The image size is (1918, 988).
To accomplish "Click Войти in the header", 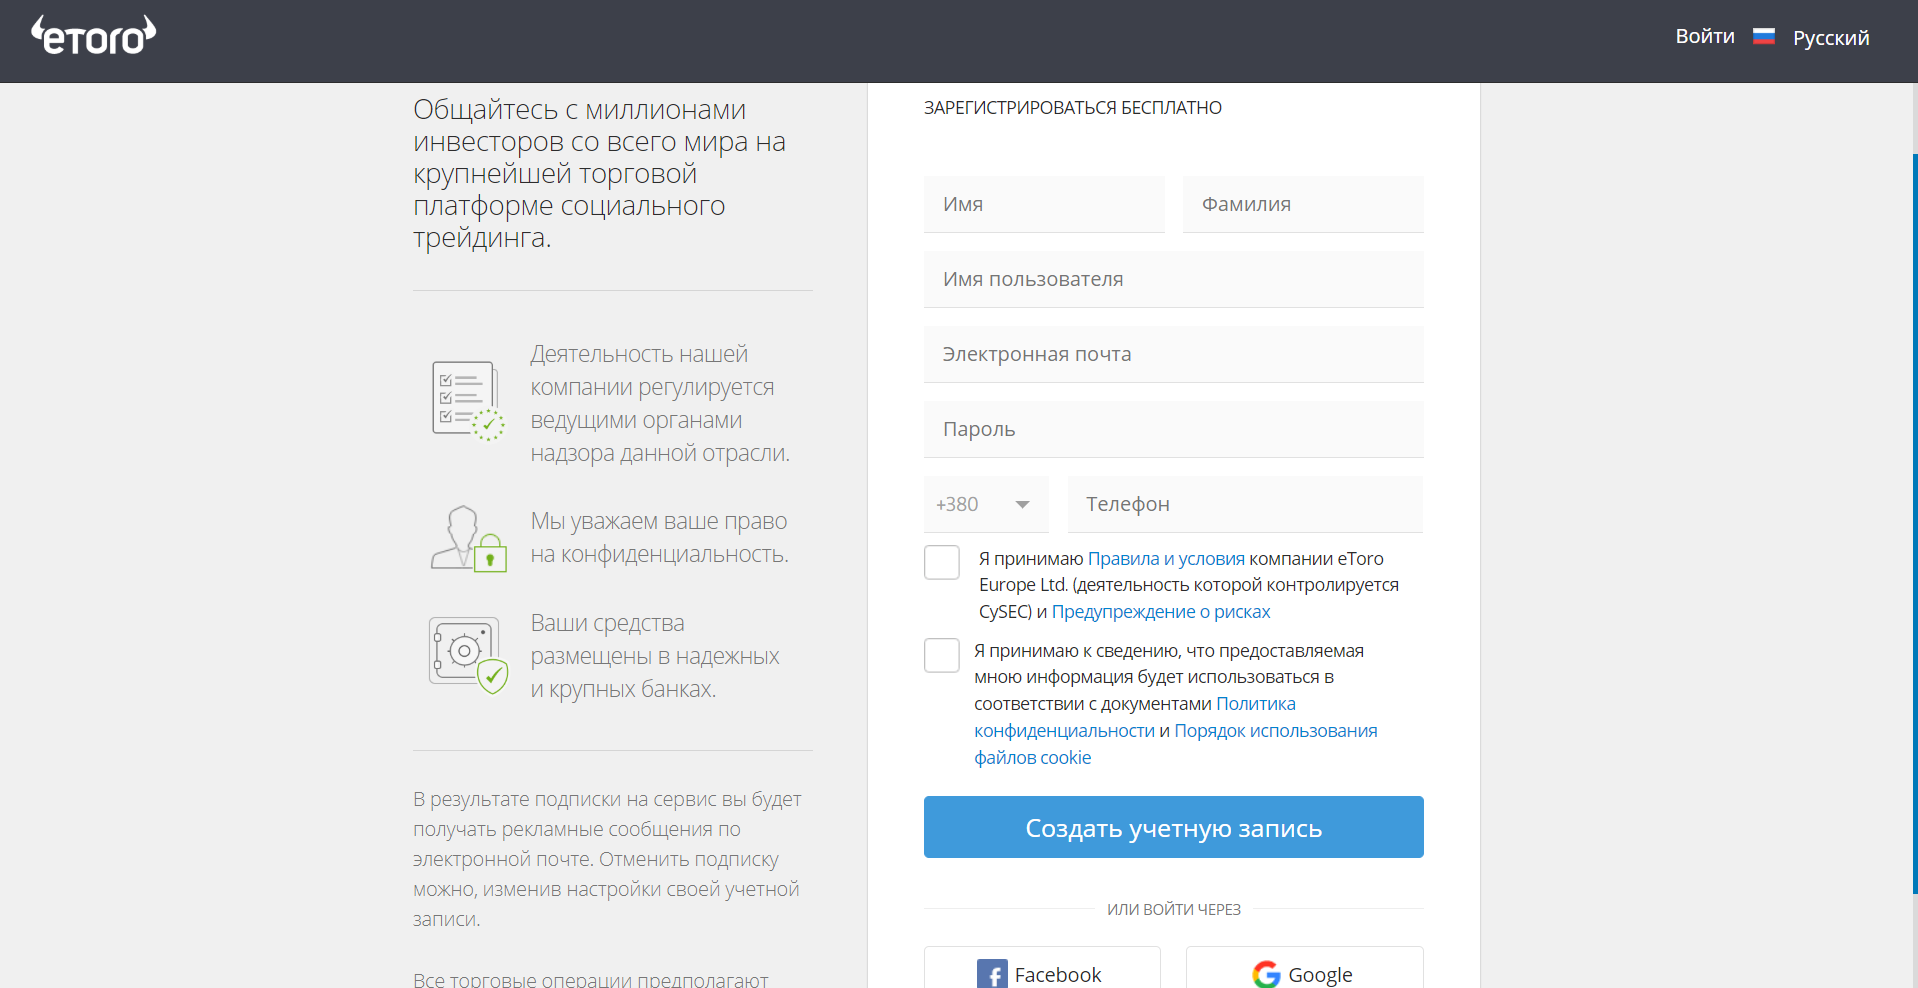I will tap(1705, 36).
